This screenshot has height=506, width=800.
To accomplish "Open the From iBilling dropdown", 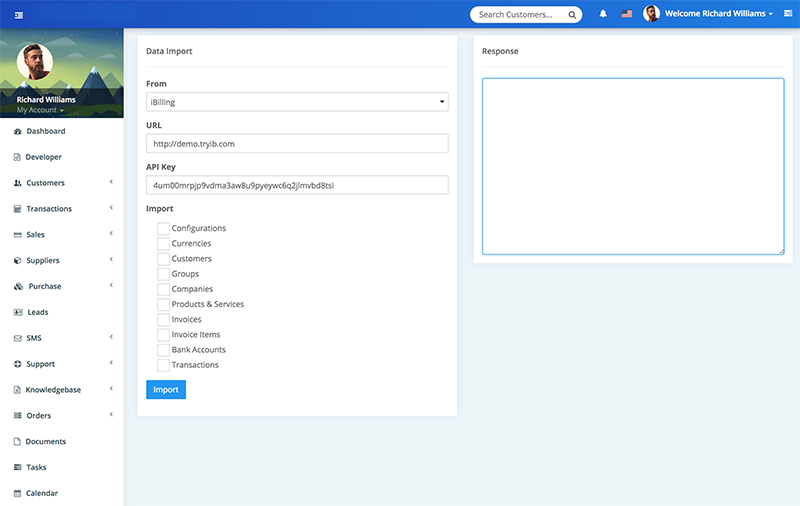I will (x=297, y=102).
